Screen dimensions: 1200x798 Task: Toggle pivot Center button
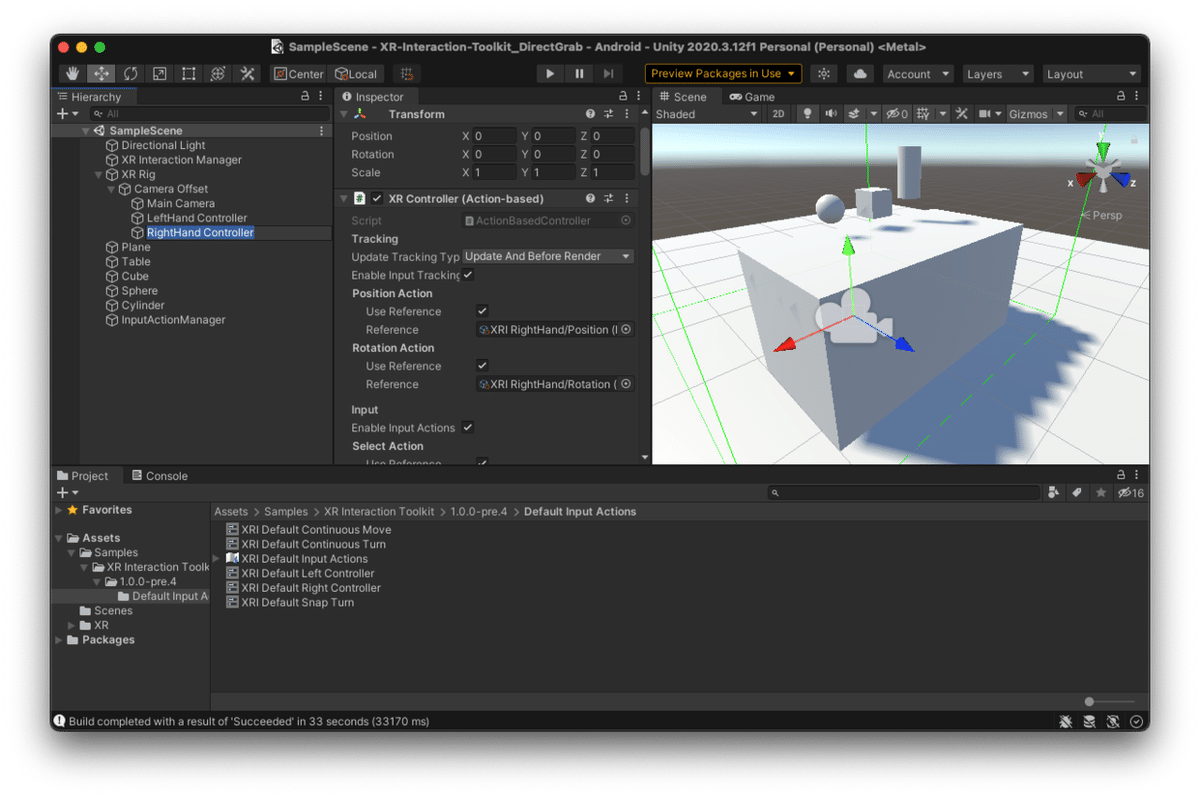tap(299, 74)
